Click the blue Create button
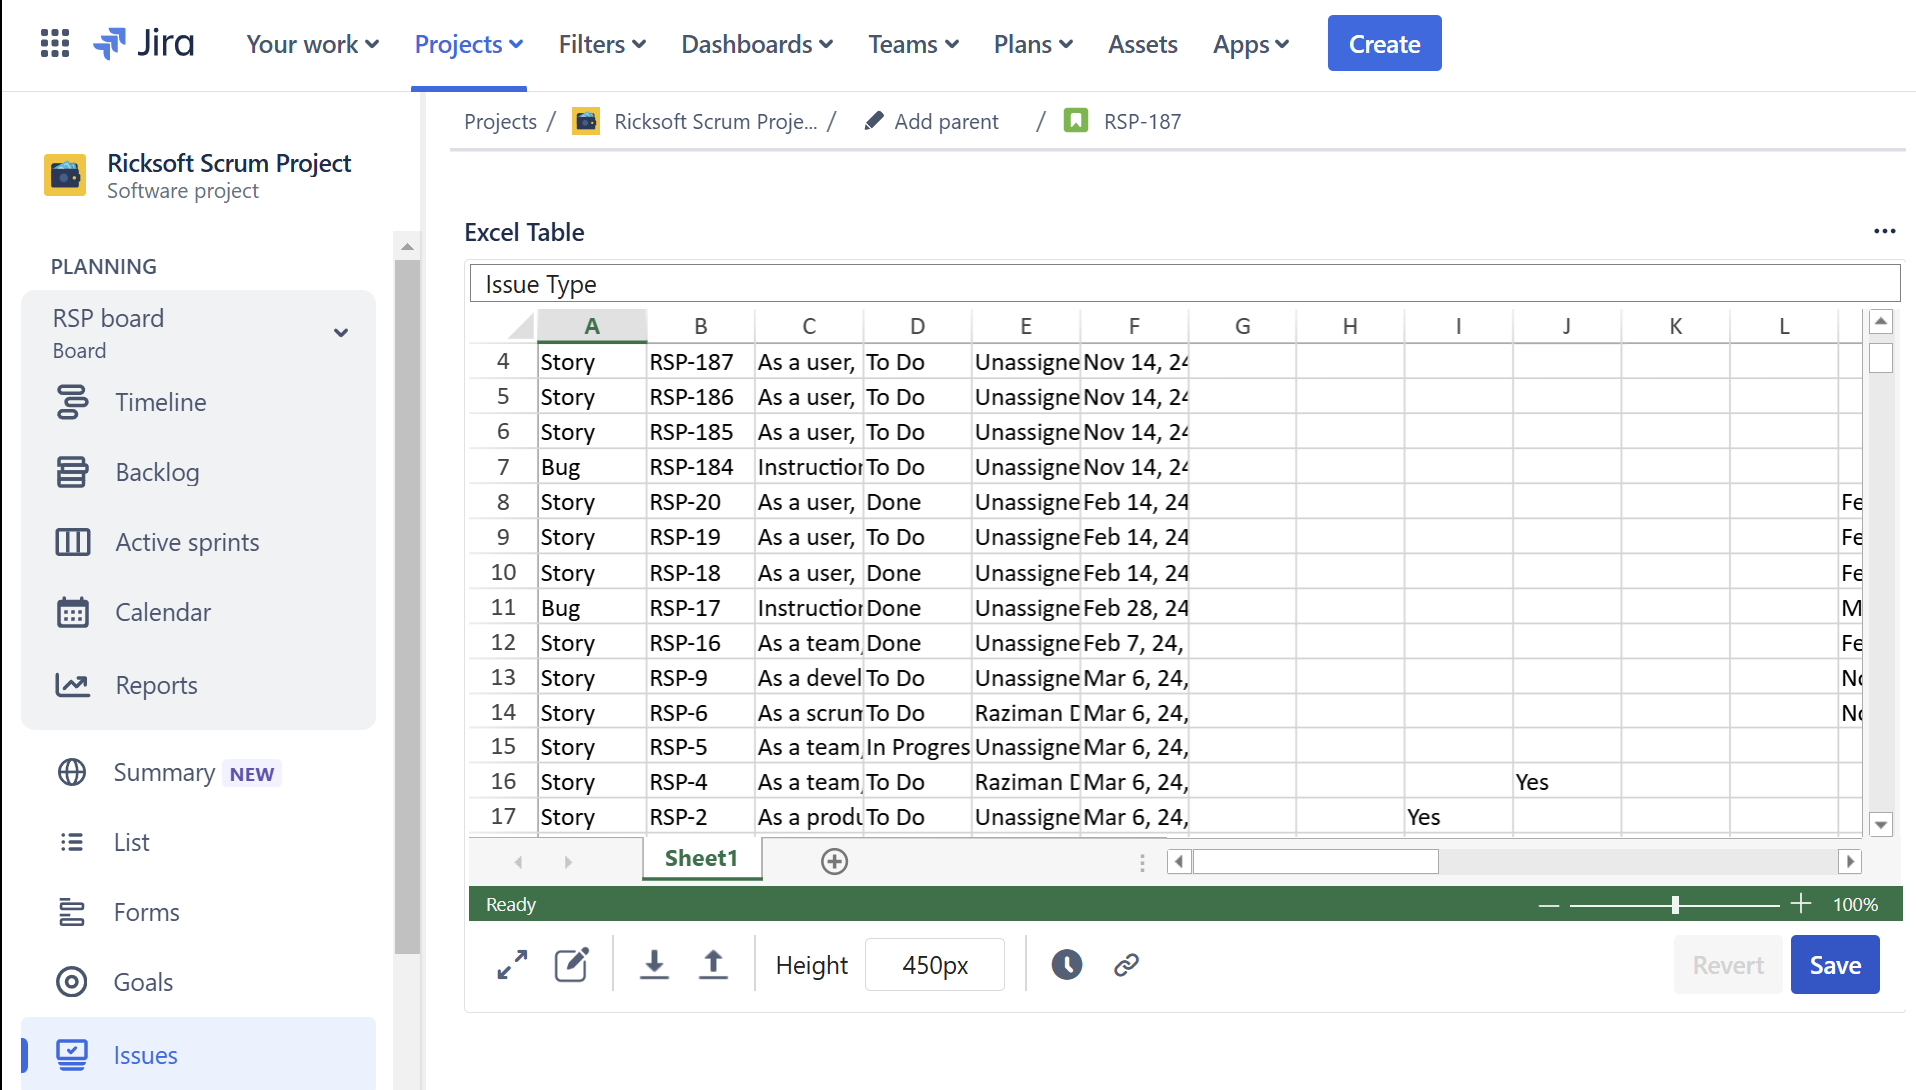This screenshot has height=1090, width=1916. click(x=1384, y=44)
